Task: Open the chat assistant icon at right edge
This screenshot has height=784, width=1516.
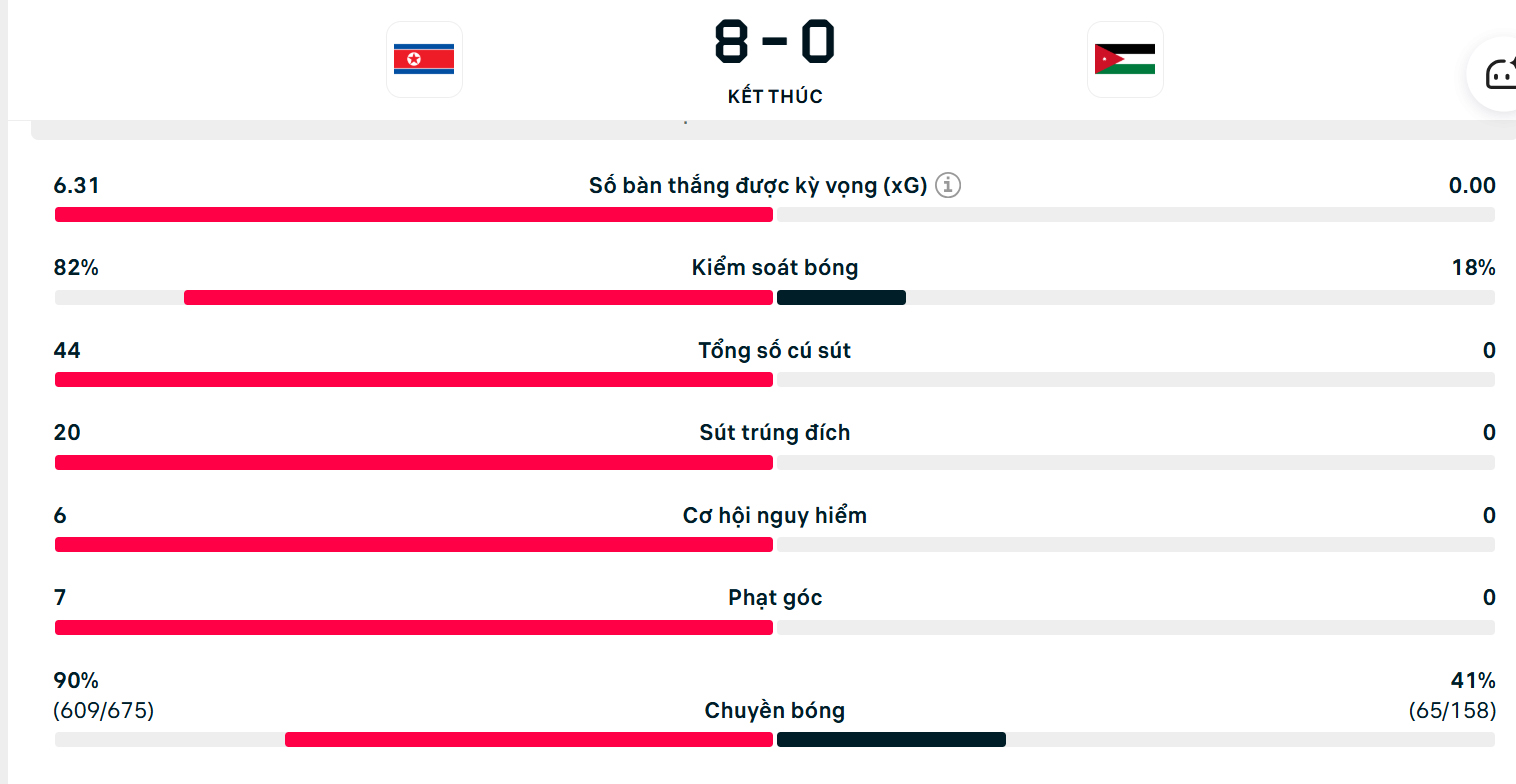Action: [1498, 74]
